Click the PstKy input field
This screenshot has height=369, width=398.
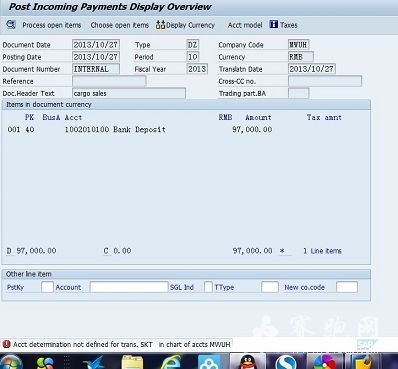[47, 287]
